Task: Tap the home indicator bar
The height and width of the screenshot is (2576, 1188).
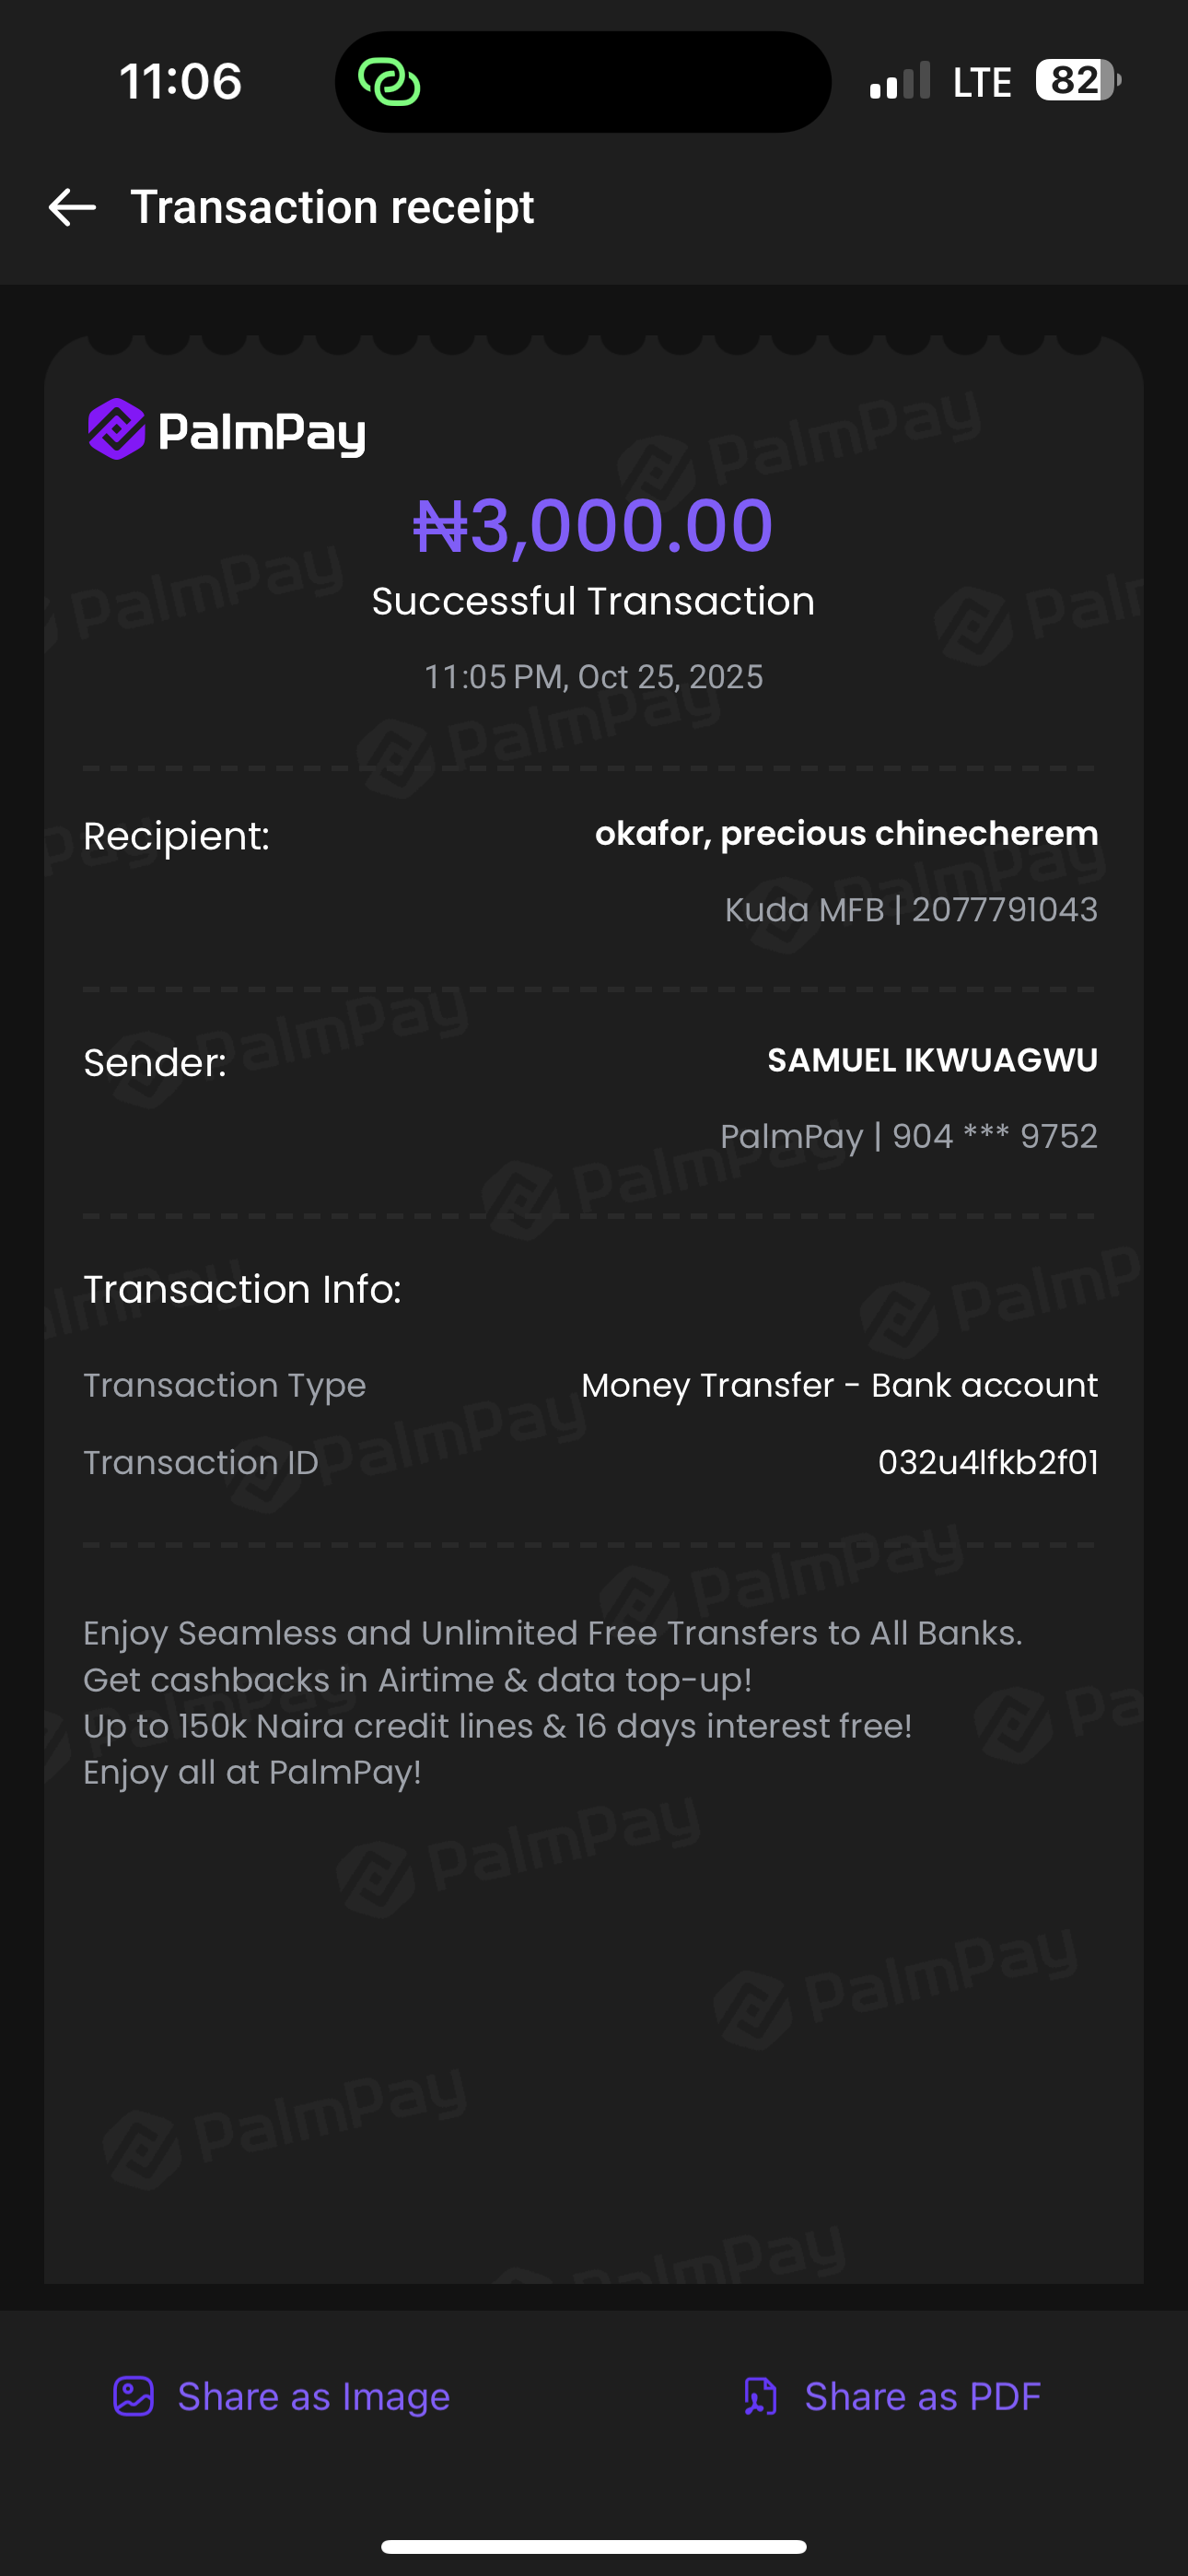Action: click(x=594, y=2546)
